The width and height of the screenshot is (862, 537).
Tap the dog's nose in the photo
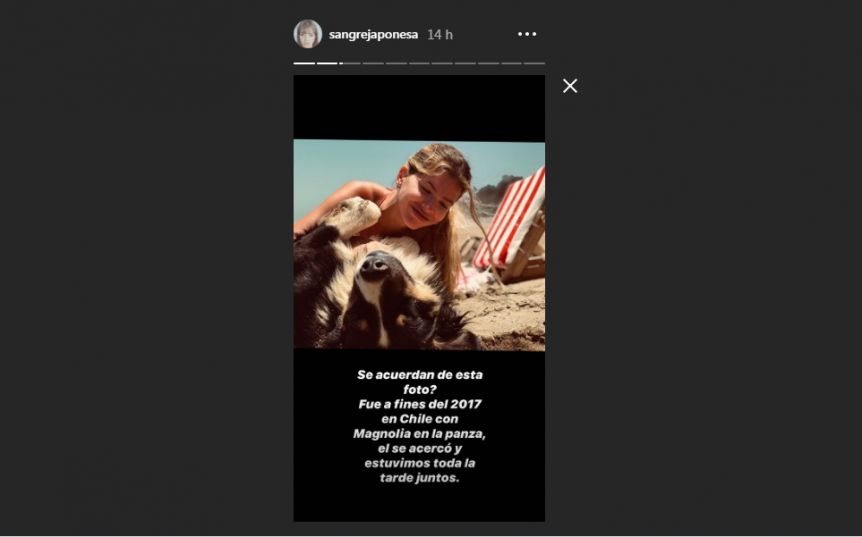[x=375, y=264]
